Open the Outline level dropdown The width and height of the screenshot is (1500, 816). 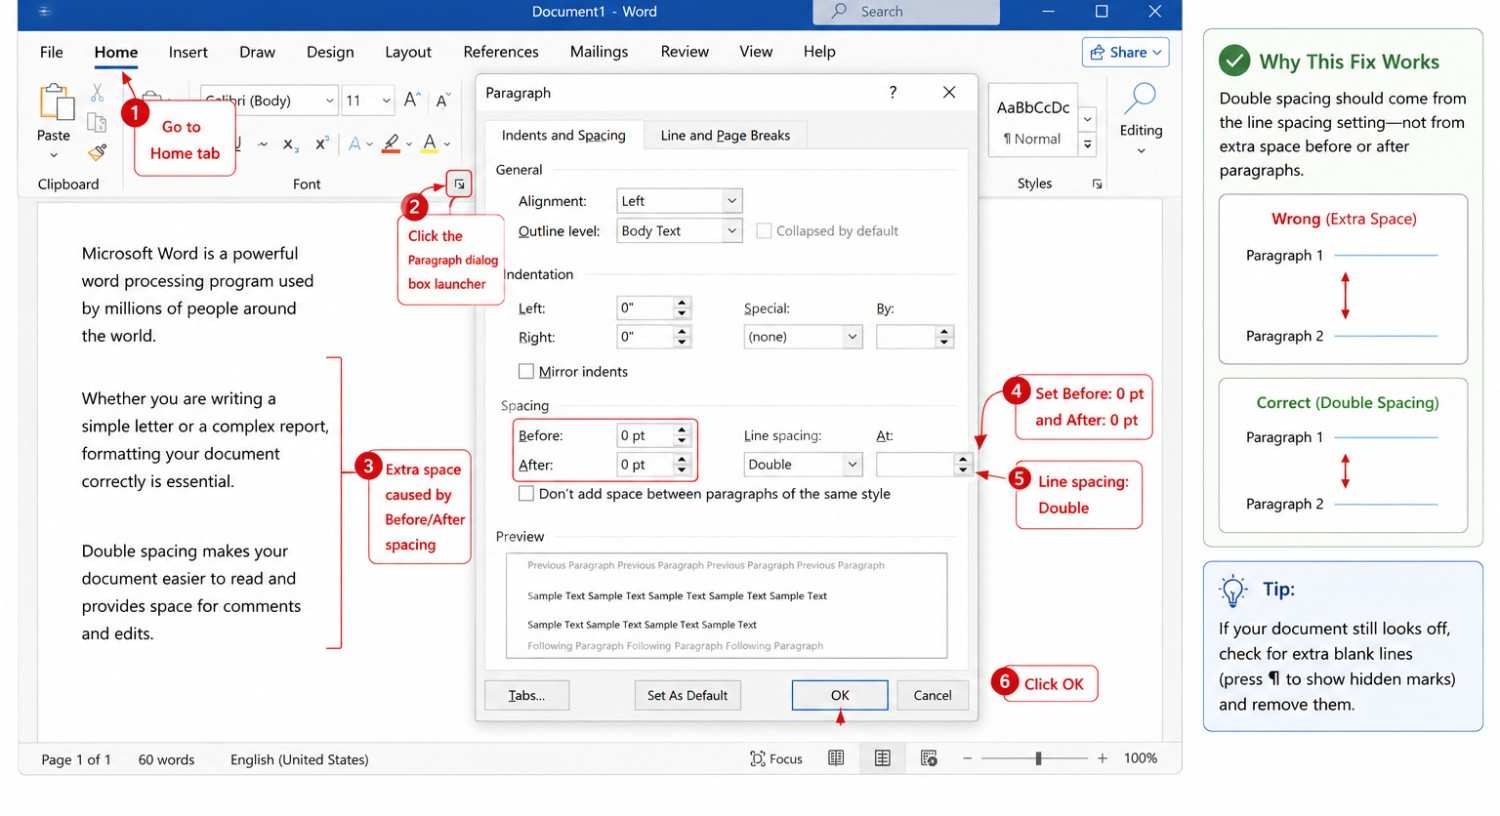tap(732, 231)
